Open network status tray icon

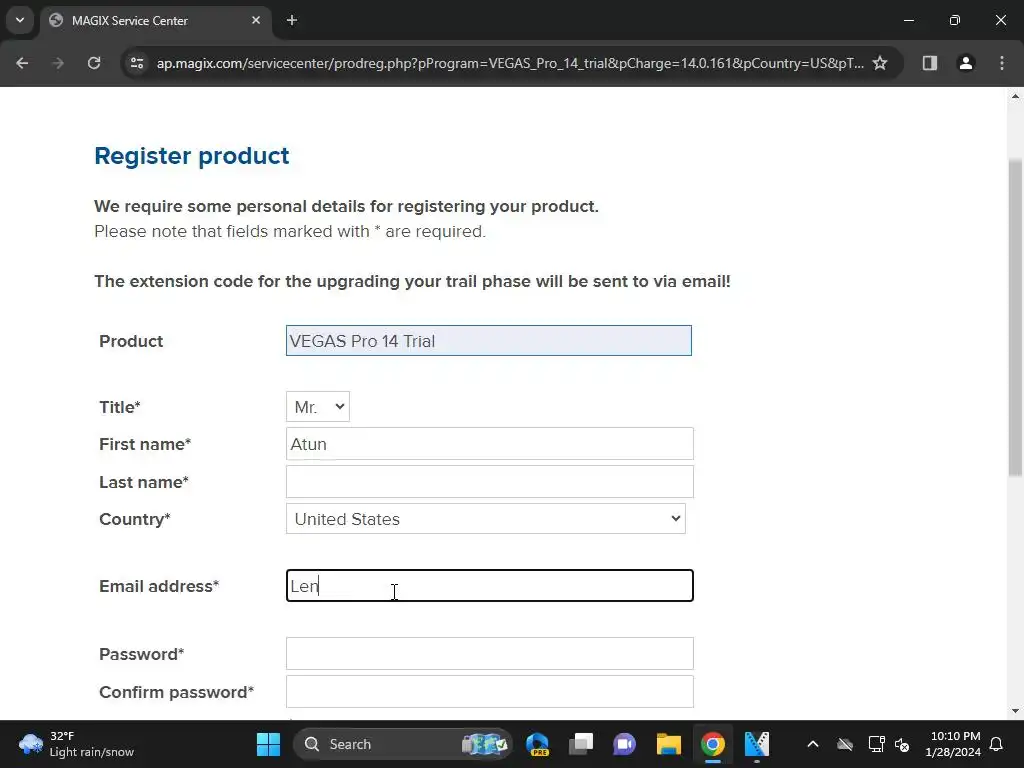[x=876, y=744]
